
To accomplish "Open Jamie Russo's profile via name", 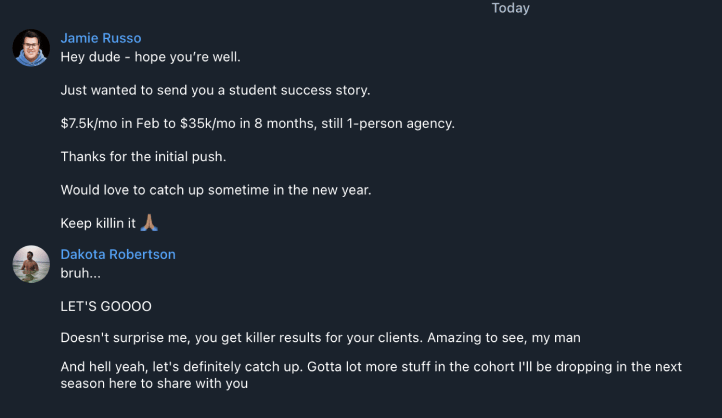I will [x=101, y=38].
